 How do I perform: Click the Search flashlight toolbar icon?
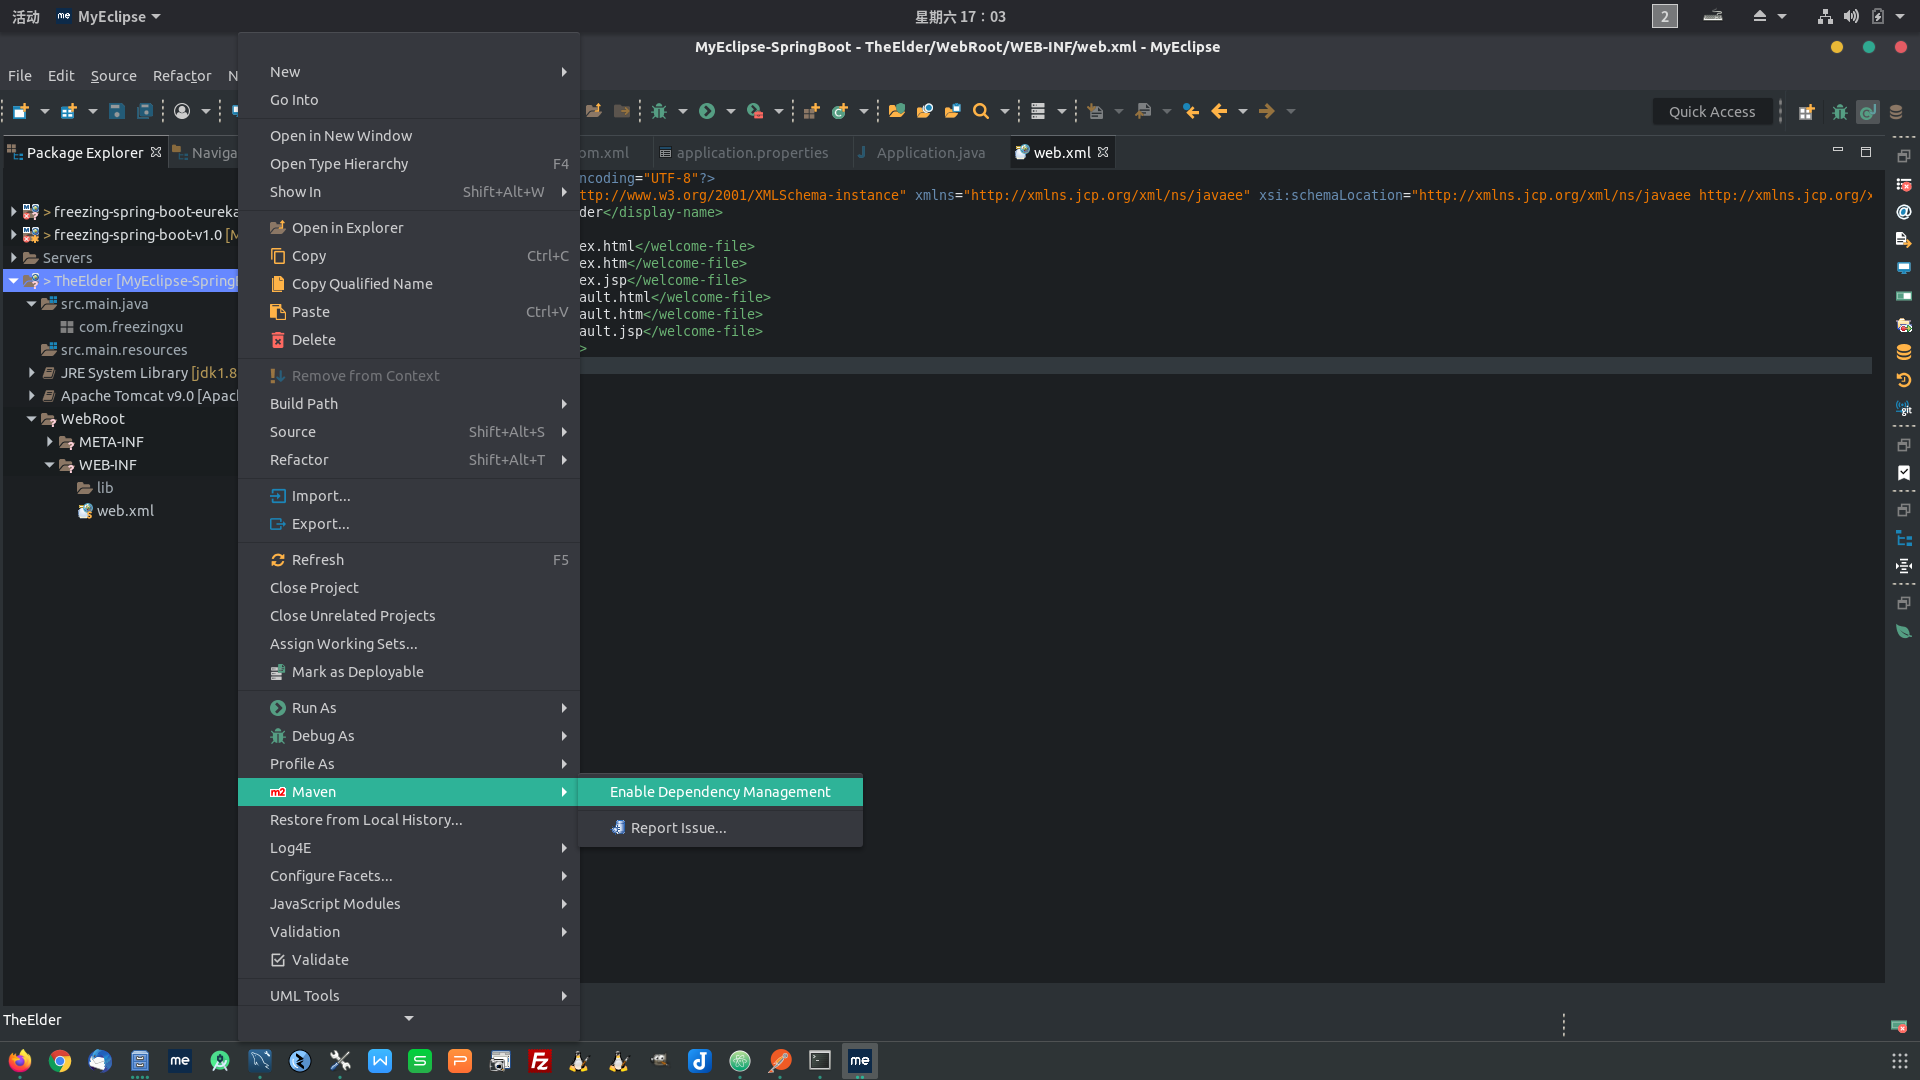pos(981,111)
